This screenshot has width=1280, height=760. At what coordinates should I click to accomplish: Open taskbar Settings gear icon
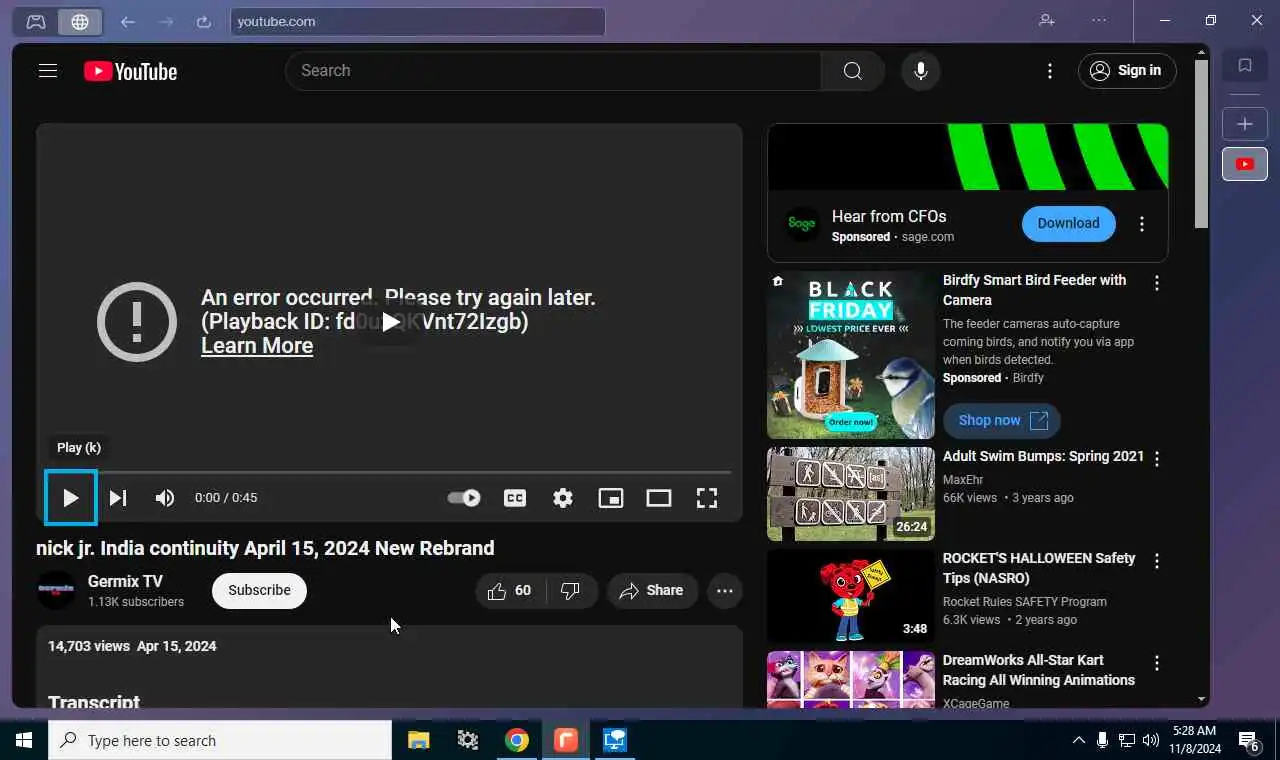[468, 740]
